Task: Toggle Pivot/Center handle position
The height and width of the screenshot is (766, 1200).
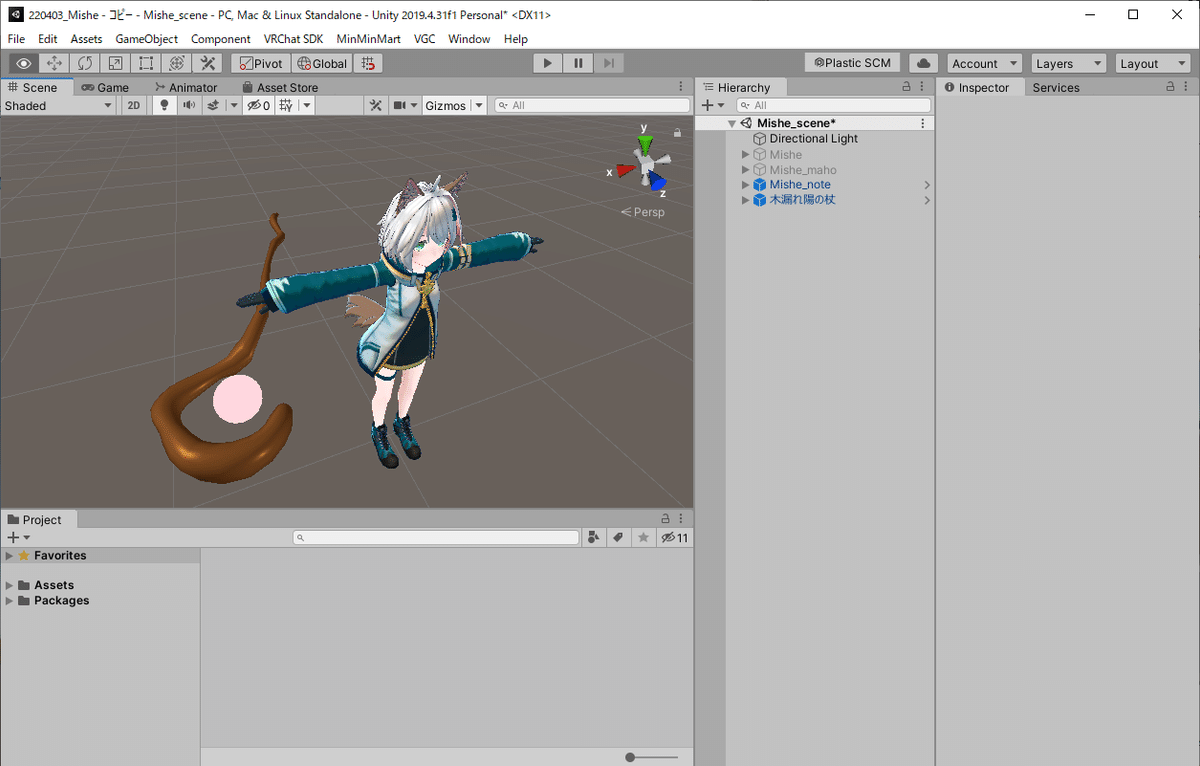Action: click(260, 63)
